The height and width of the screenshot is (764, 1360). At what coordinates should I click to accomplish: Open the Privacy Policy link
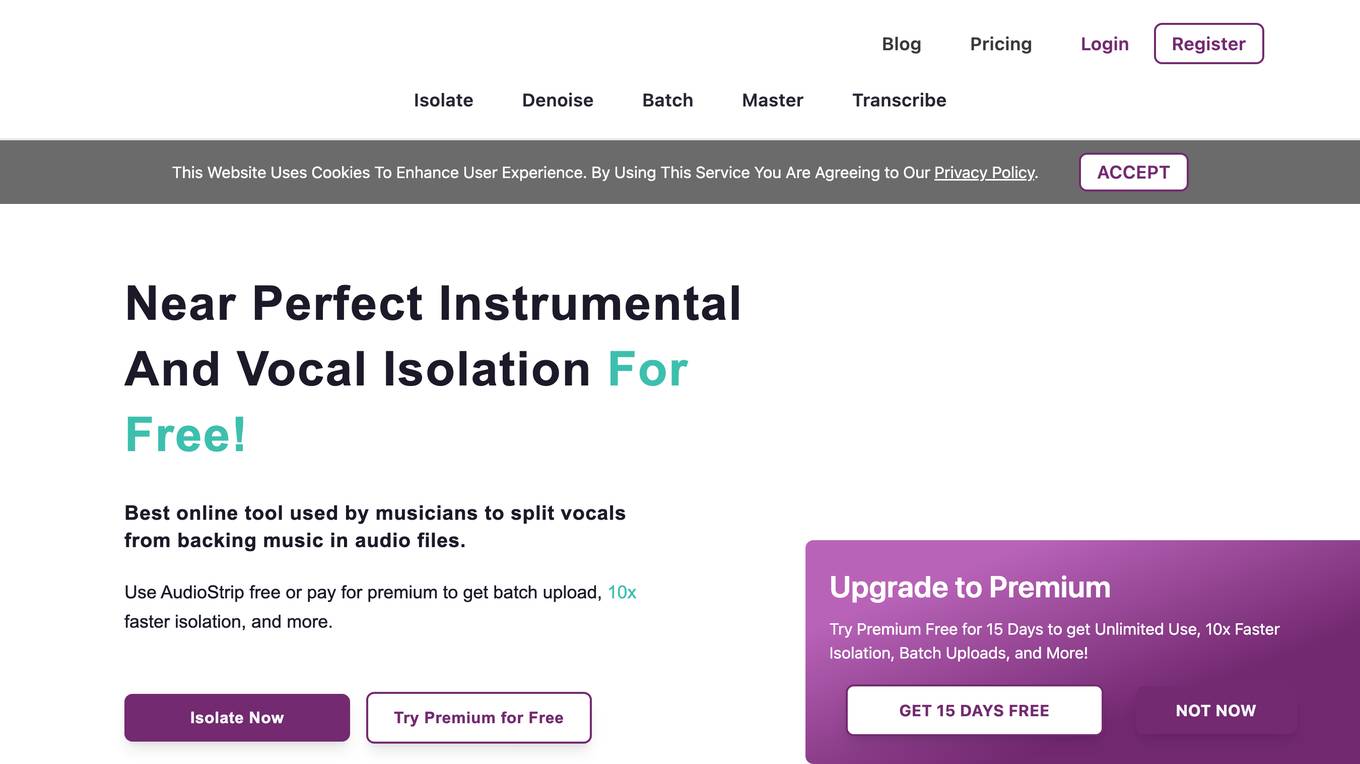point(984,173)
